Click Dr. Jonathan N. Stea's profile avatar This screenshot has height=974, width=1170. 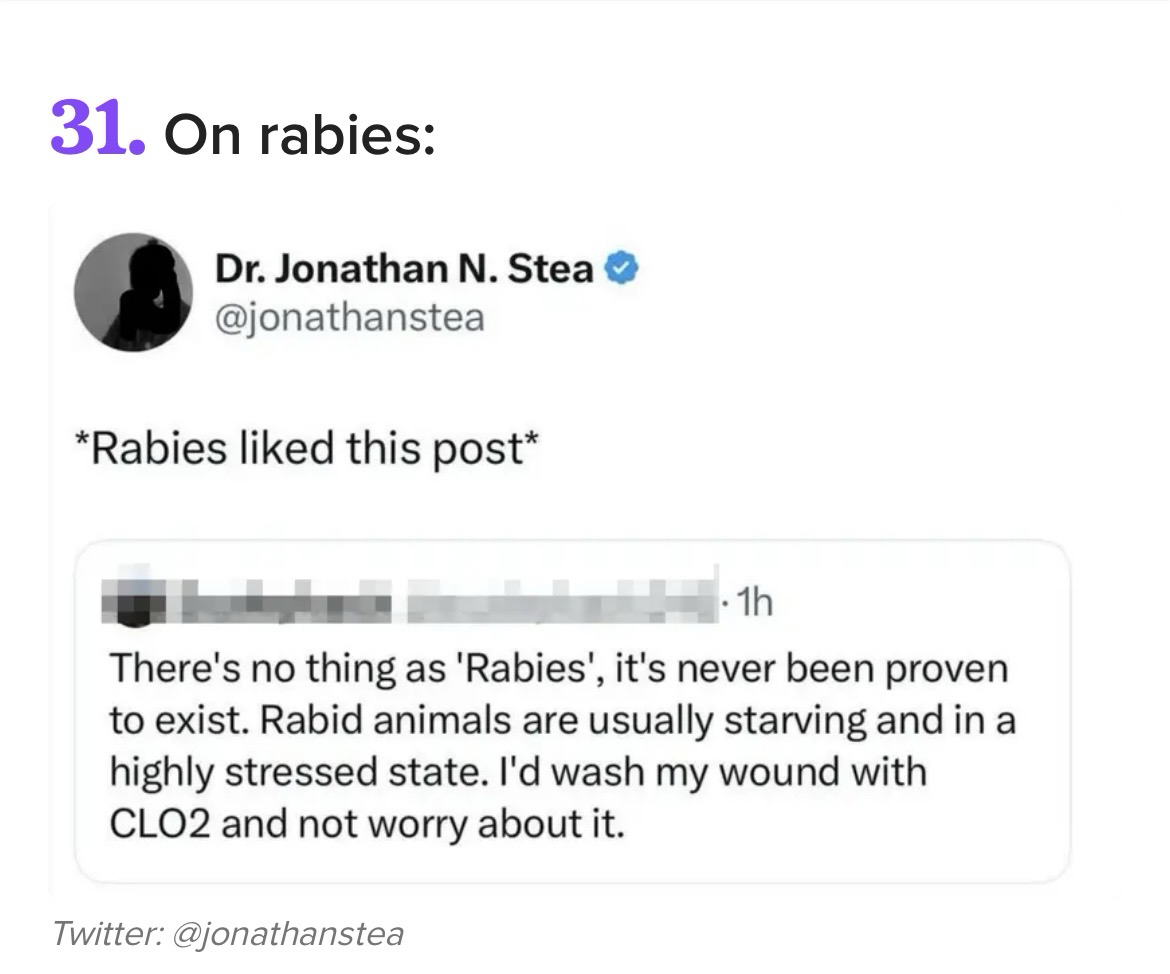coord(134,292)
